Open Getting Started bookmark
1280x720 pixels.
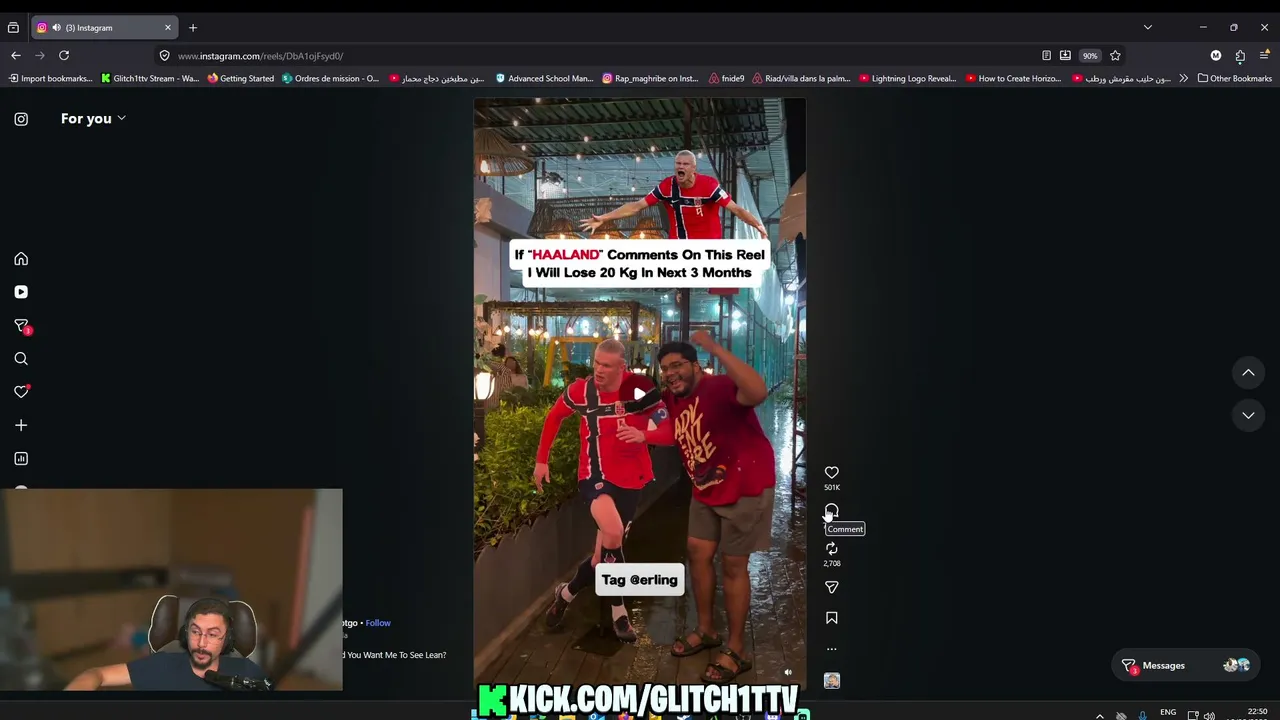pos(241,78)
